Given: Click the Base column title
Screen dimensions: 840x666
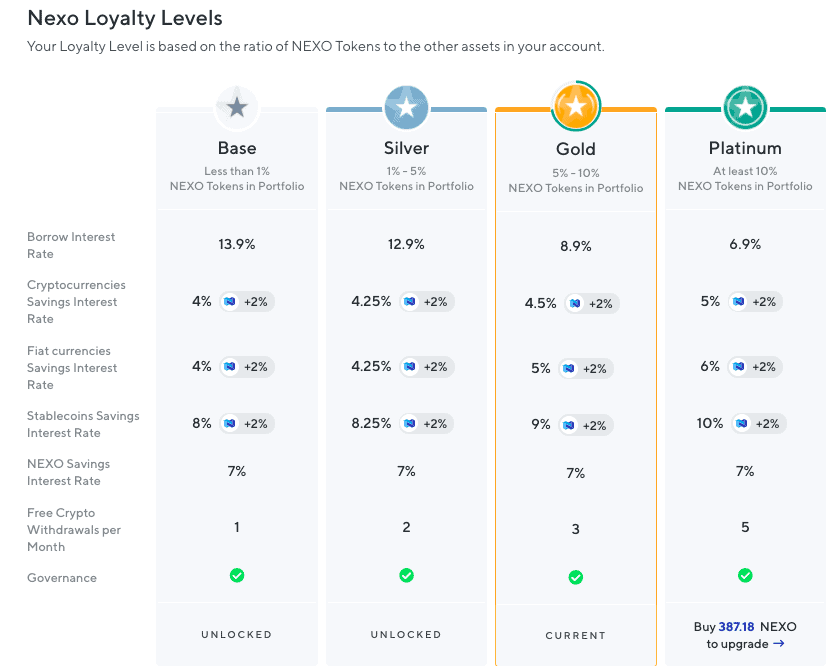Looking at the screenshot, I should pos(237,148).
